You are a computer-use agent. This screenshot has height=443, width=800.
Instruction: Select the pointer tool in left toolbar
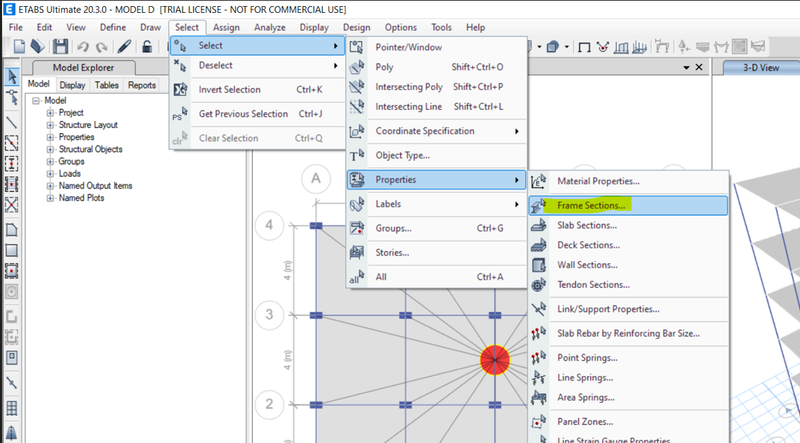12,77
